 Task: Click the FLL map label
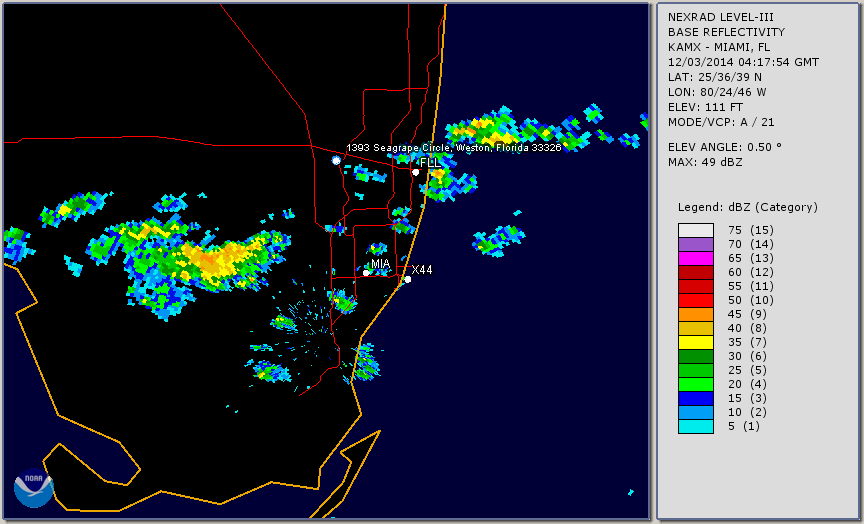430,163
